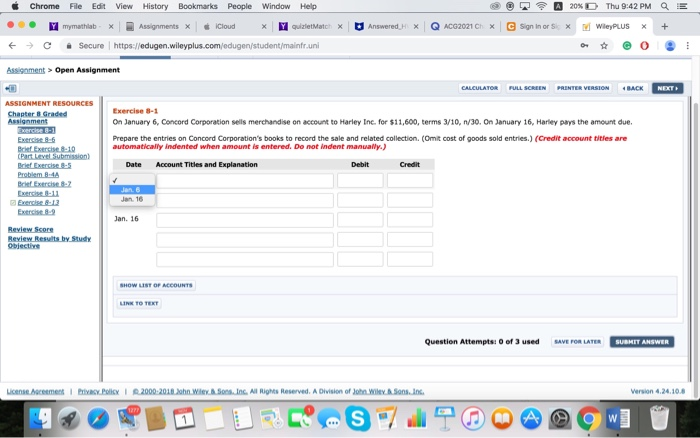Open the Privacy Policy link
700x438 pixels.
pyautogui.click(x=98, y=392)
